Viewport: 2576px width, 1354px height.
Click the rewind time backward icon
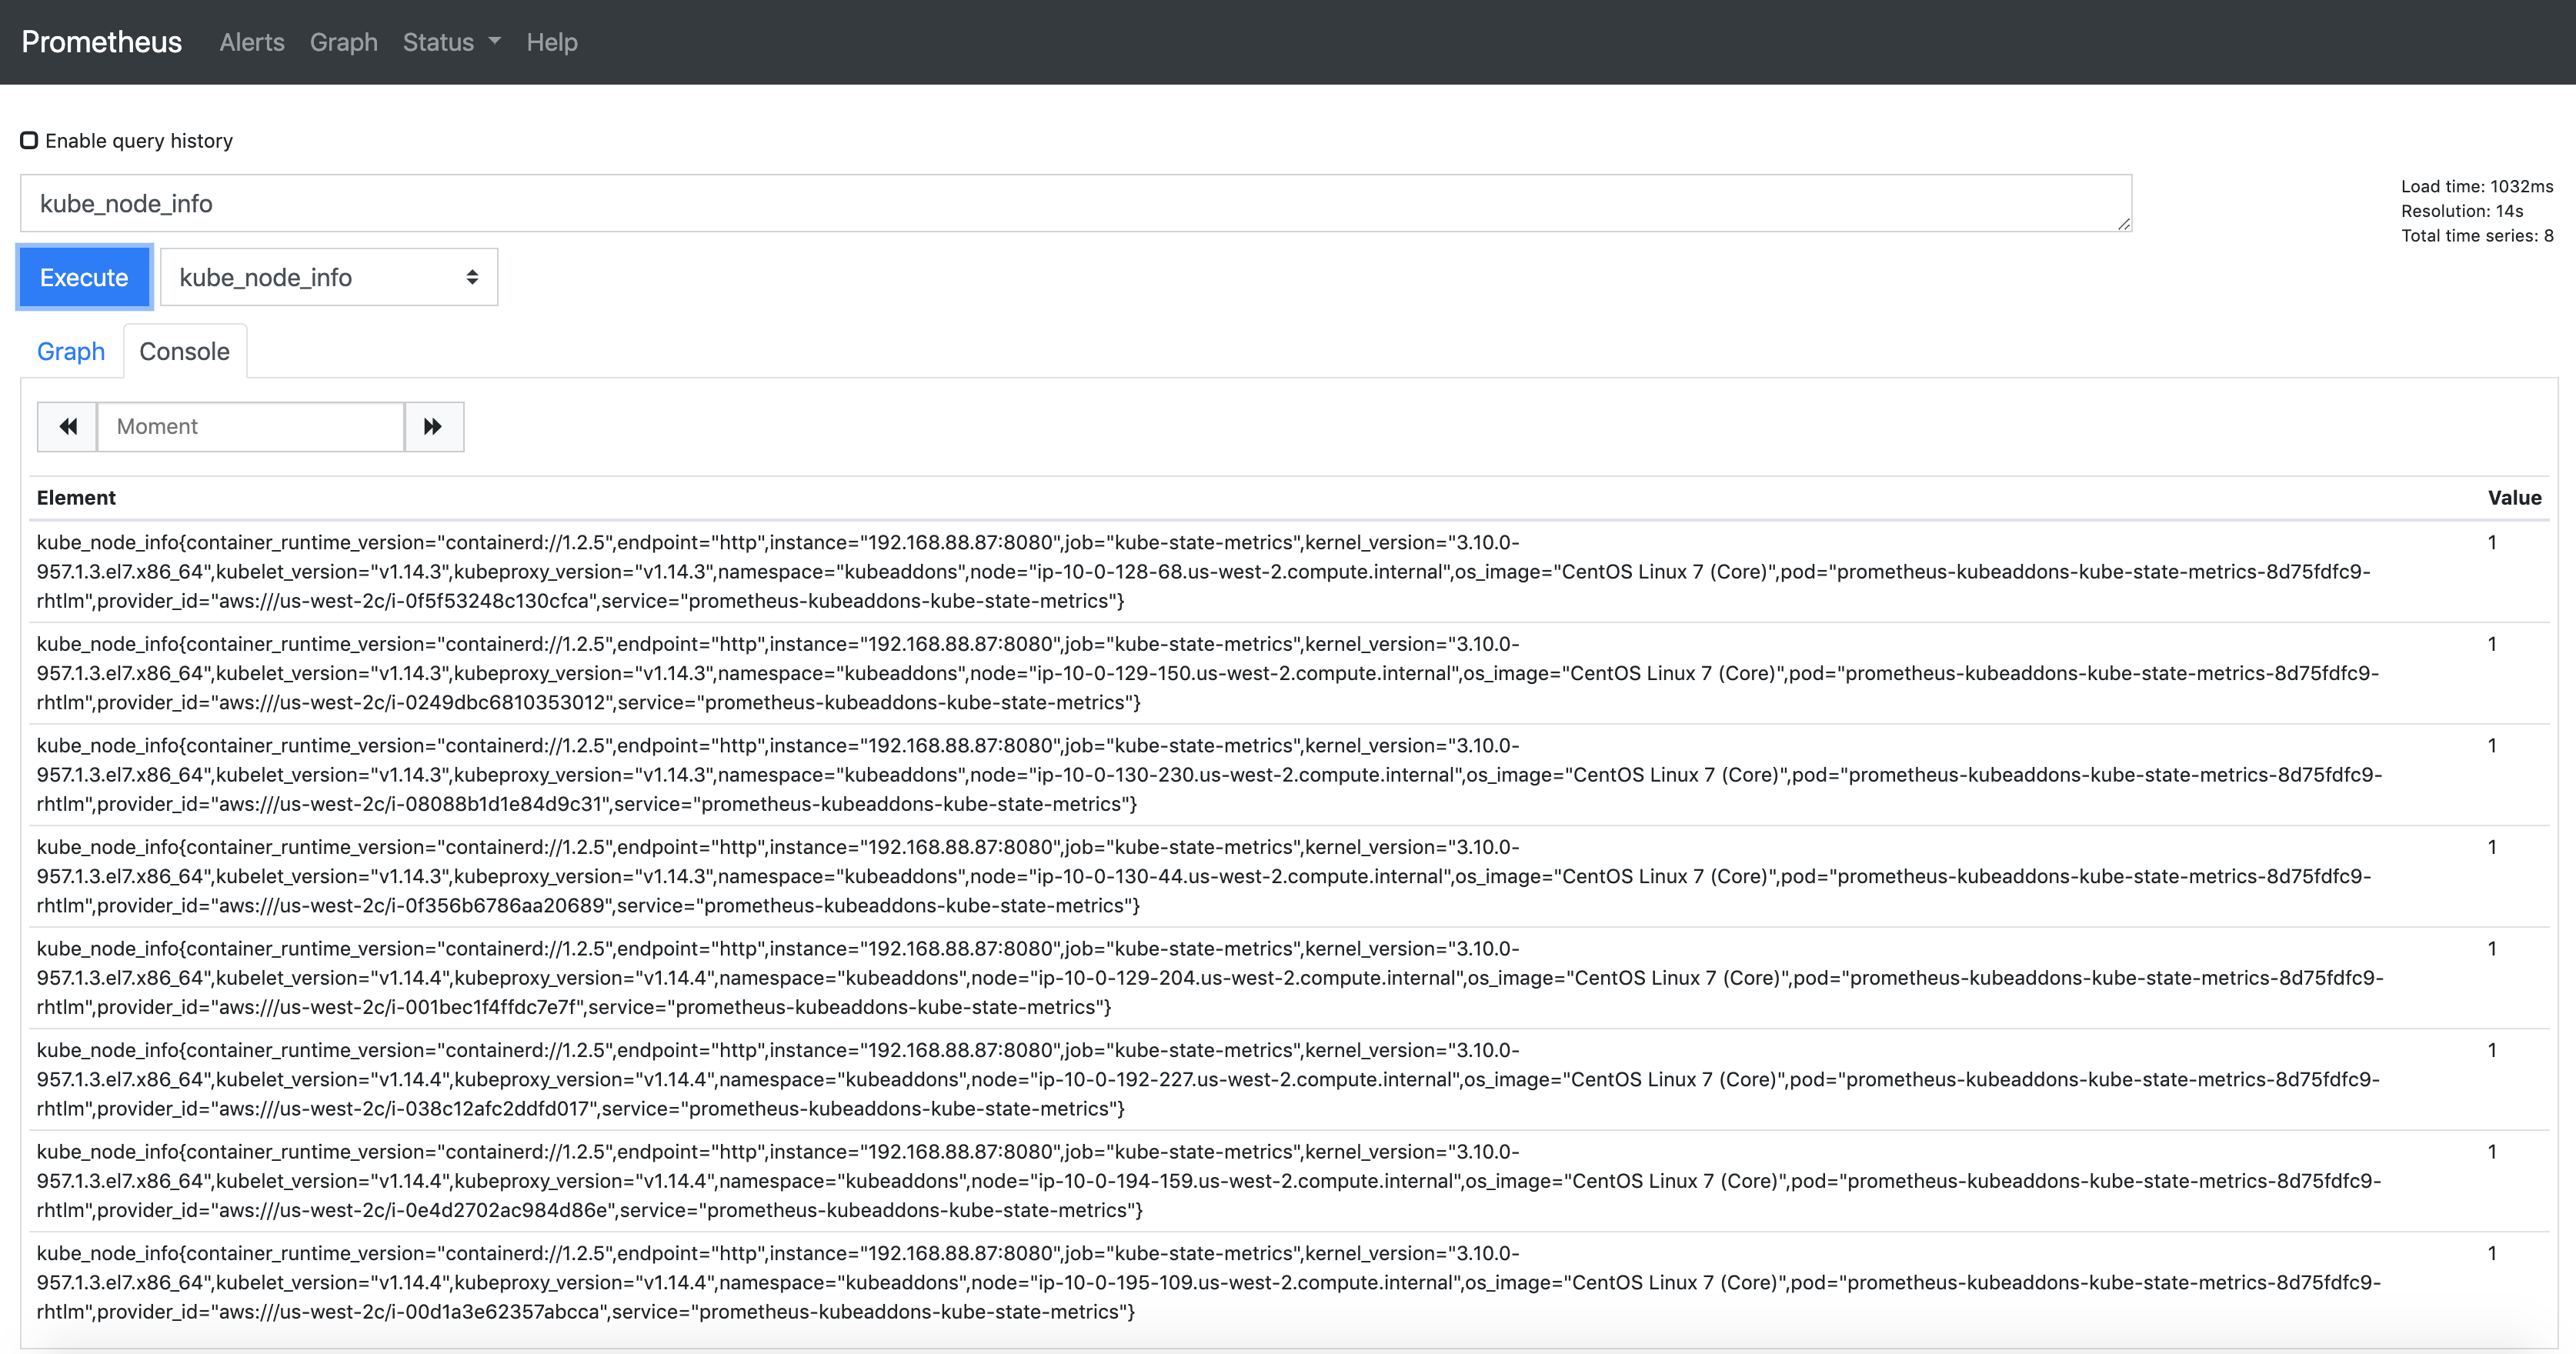[67, 427]
